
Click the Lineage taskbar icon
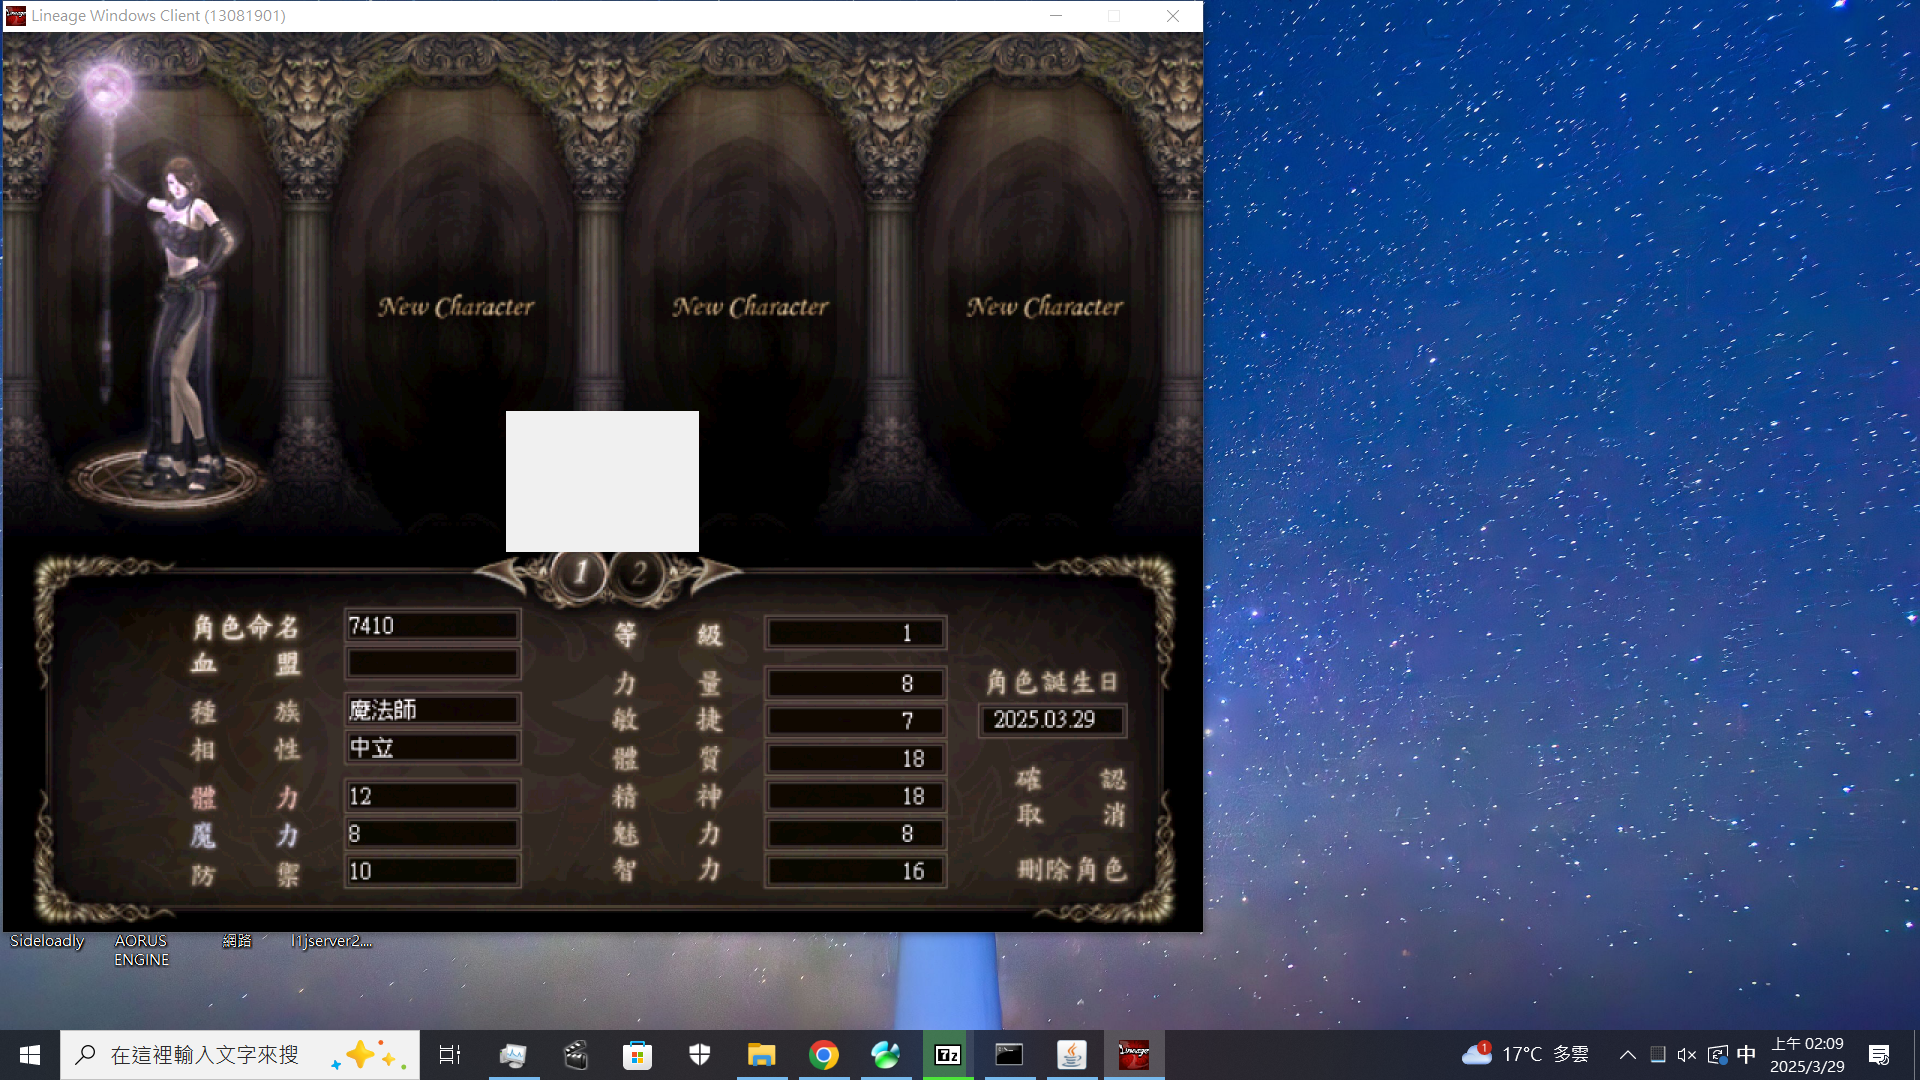coord(1134,1055)
